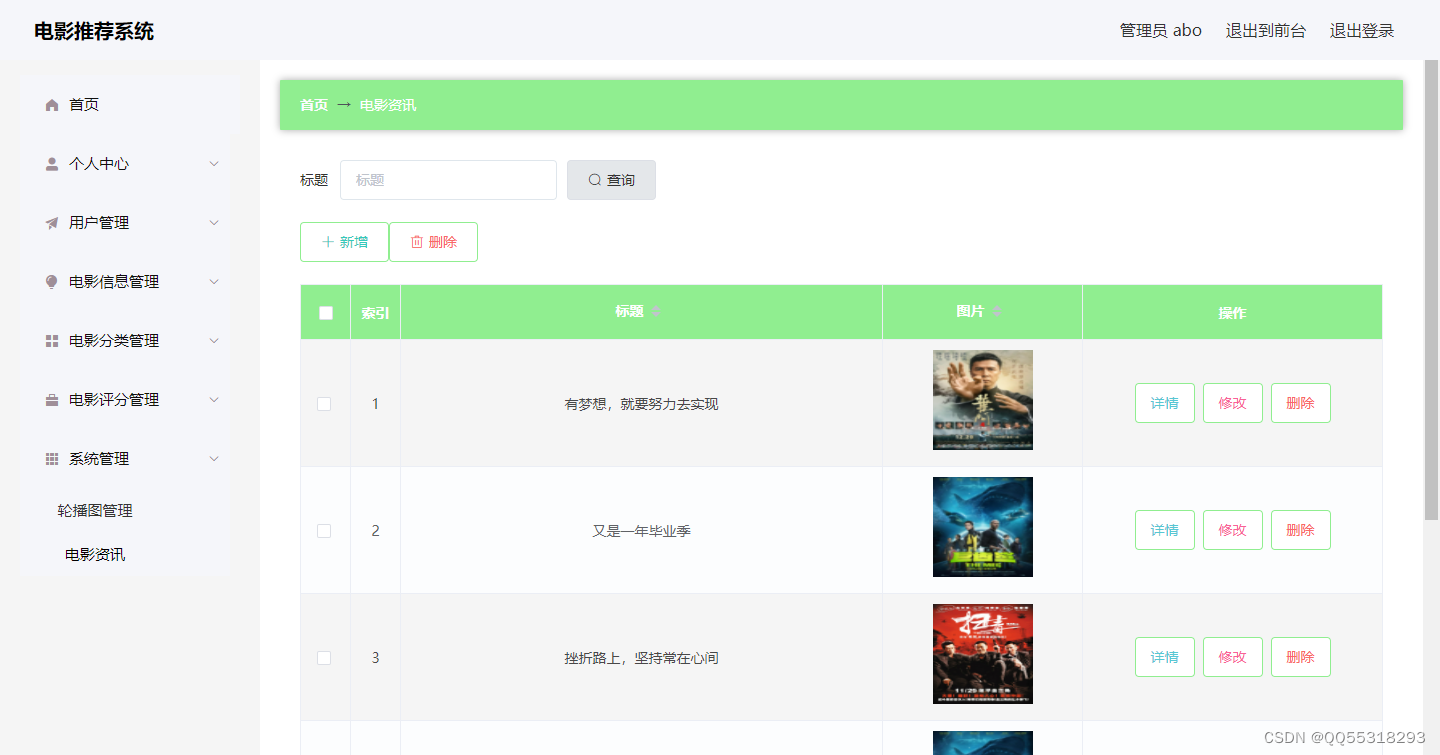
Task: Open the 用户管理 sidebar menu
Action: pos(130,223)
